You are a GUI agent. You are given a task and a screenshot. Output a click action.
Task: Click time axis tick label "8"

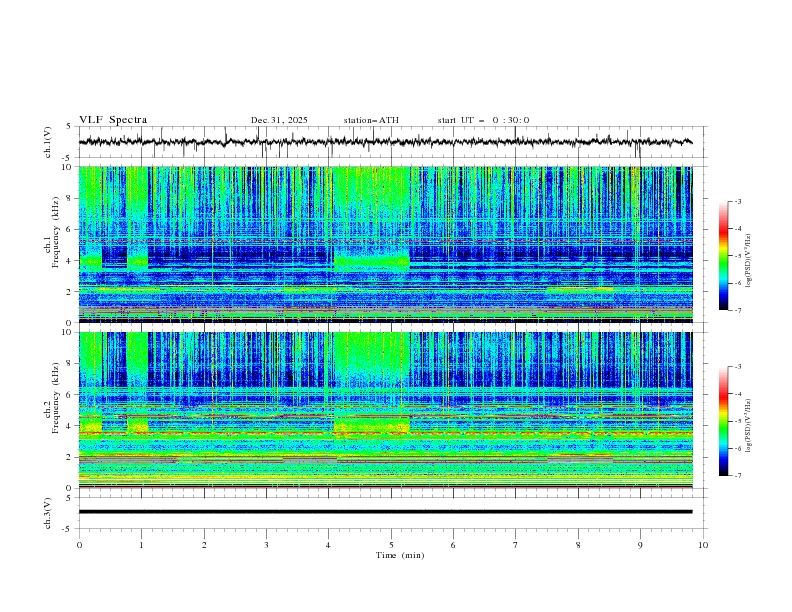pyautogui.click(x=578, y=545)
